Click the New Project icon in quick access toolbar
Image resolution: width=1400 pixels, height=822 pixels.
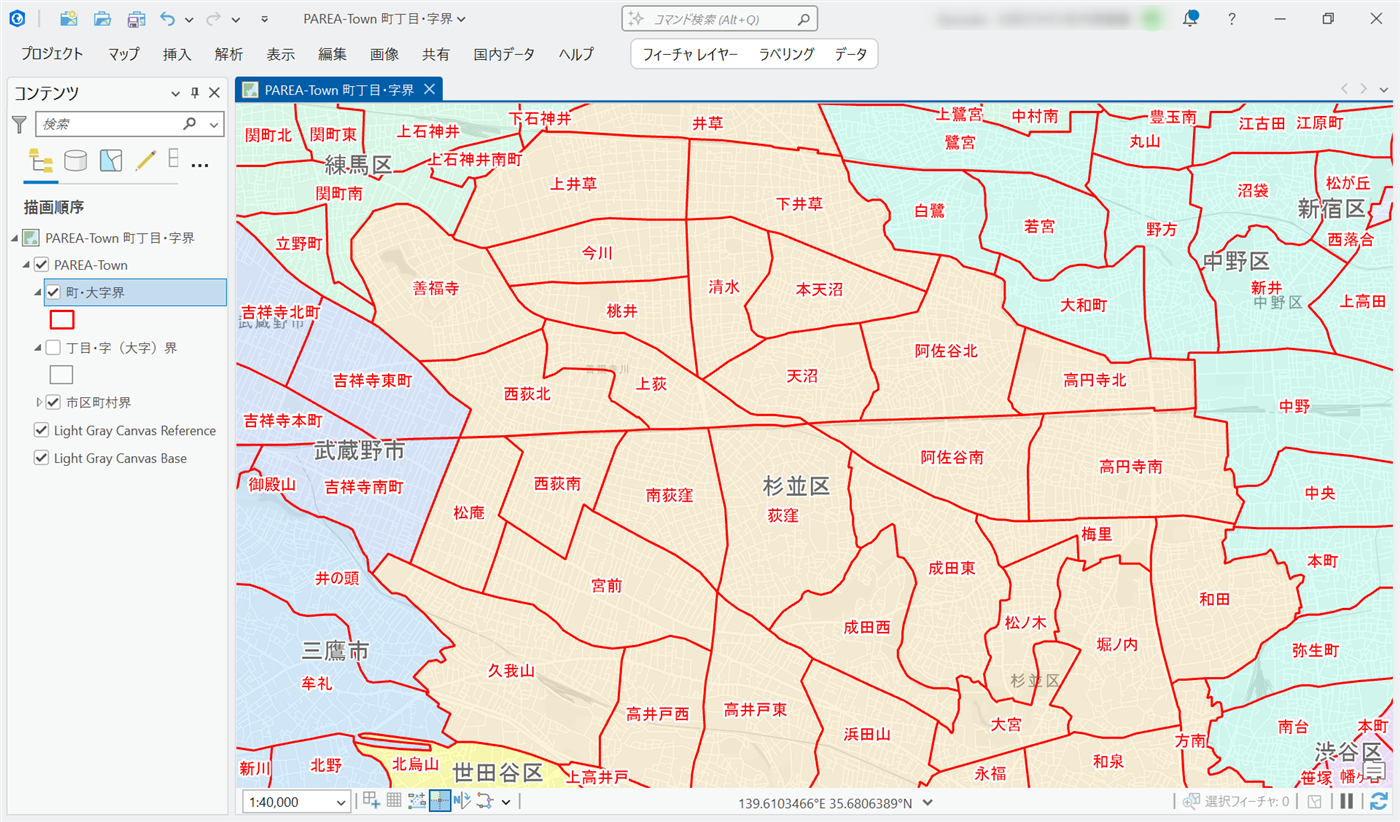coord(68,19)
